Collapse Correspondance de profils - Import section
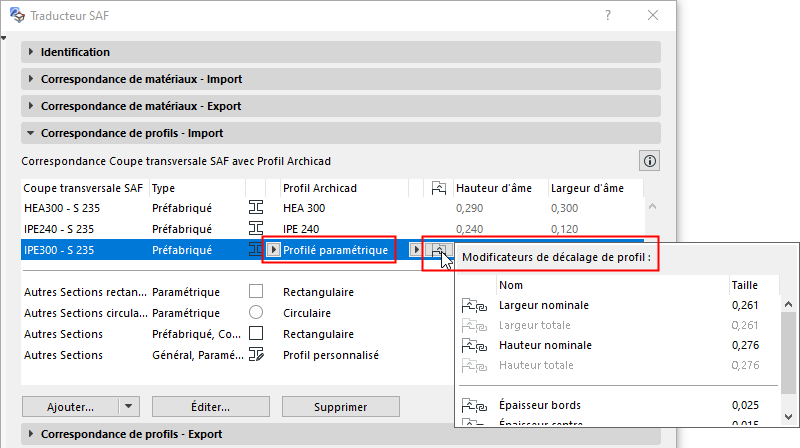This screenshot has height=448, width=800. pos(341,133)
